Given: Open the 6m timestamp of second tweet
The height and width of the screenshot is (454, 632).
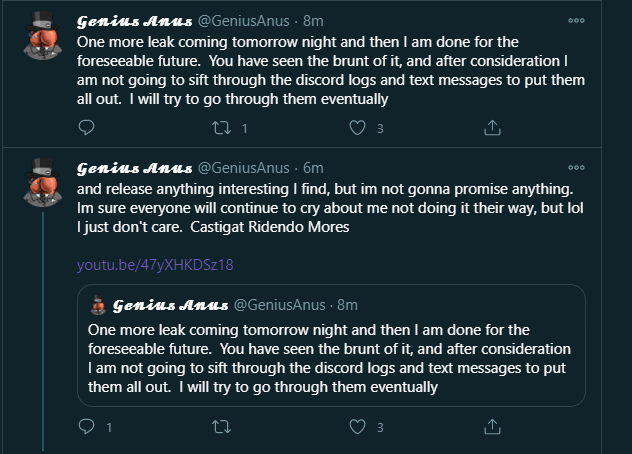Looking at the screenshot, I should pyautogui.click(x=313, y=168).
